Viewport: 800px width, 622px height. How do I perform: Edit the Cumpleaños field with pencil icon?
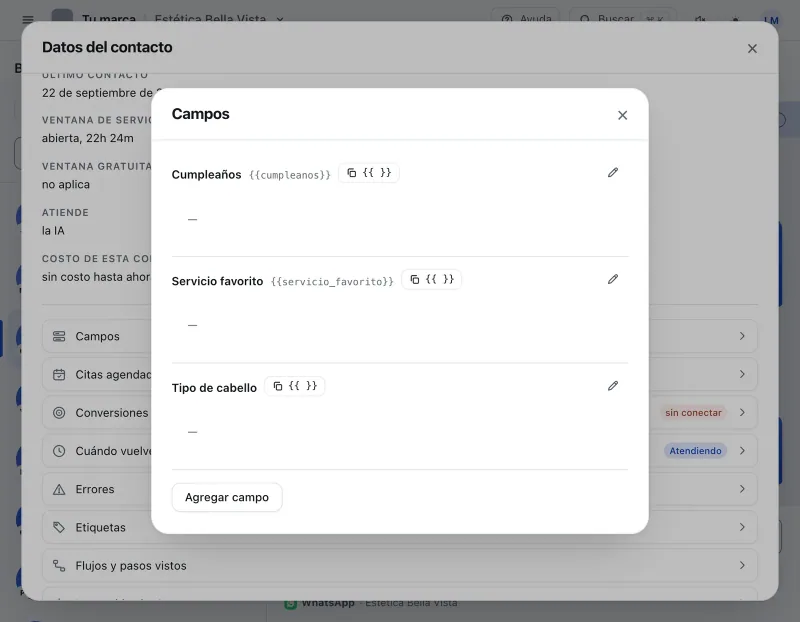(613, 172)
